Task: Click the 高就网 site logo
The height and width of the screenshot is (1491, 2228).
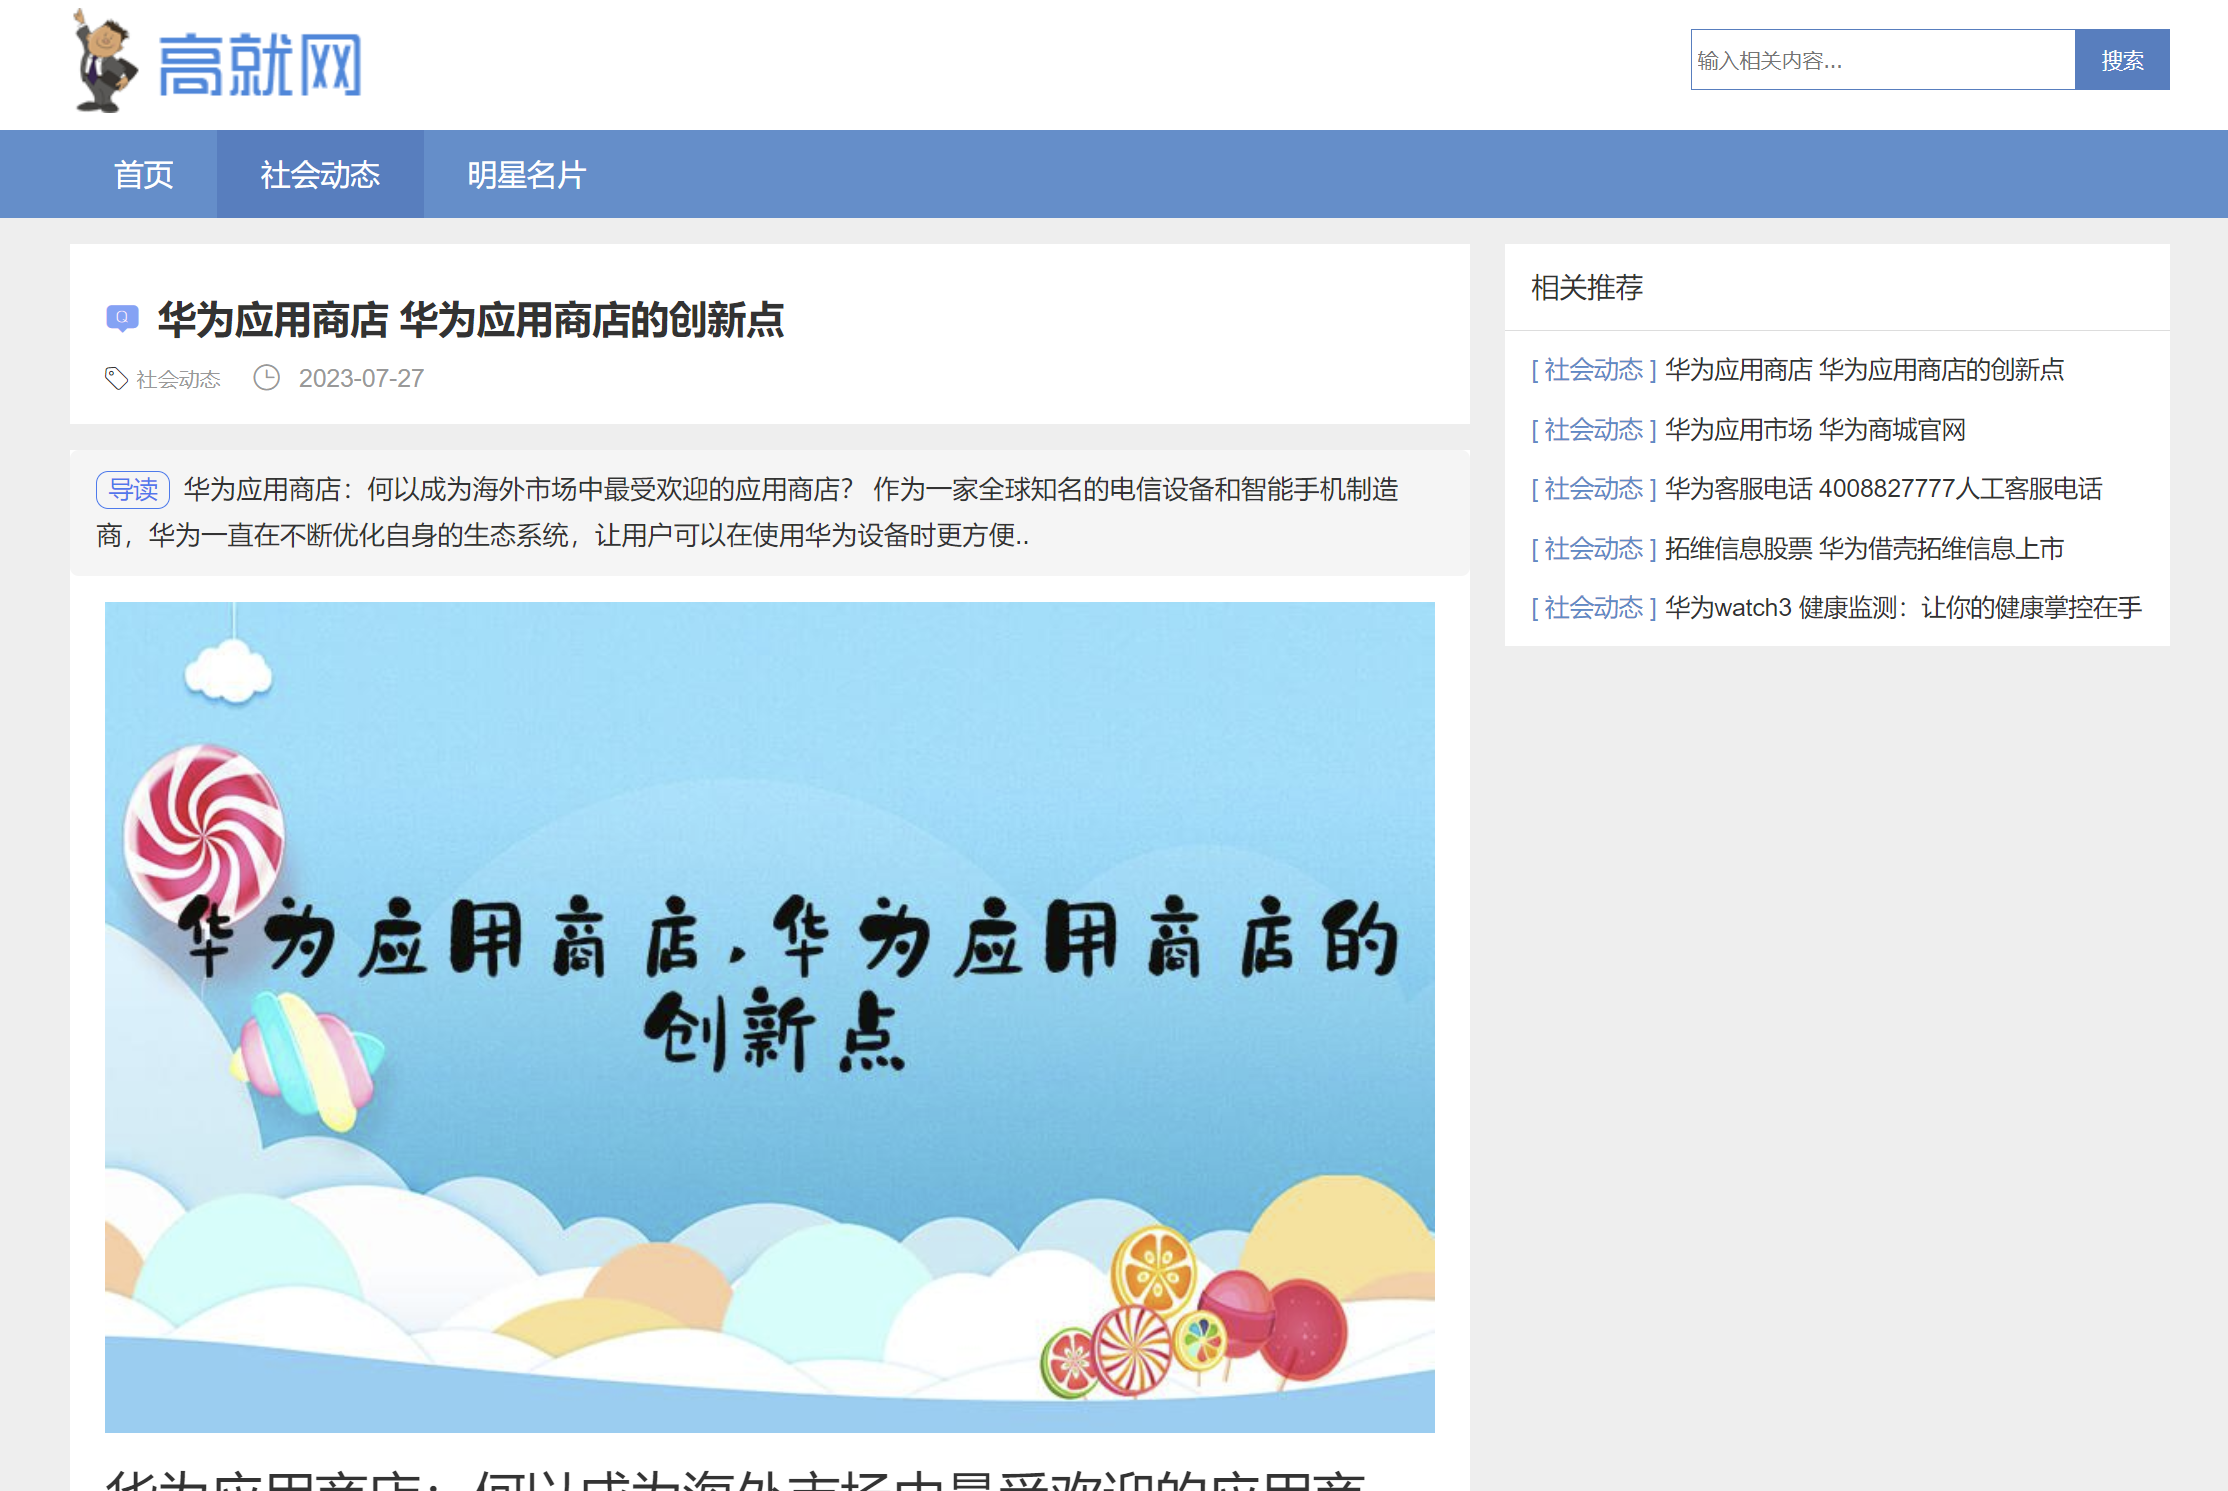Action: coord(217,61)
